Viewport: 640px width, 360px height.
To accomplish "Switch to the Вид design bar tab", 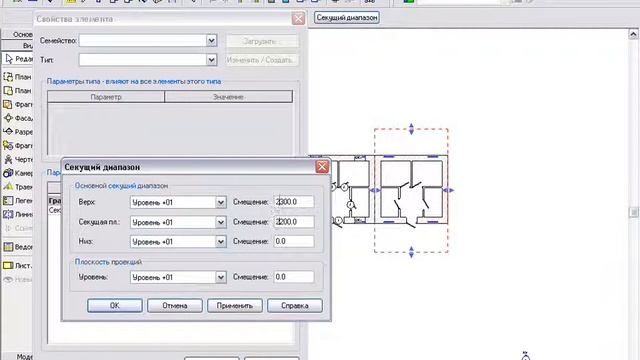I will click(17, 45).
